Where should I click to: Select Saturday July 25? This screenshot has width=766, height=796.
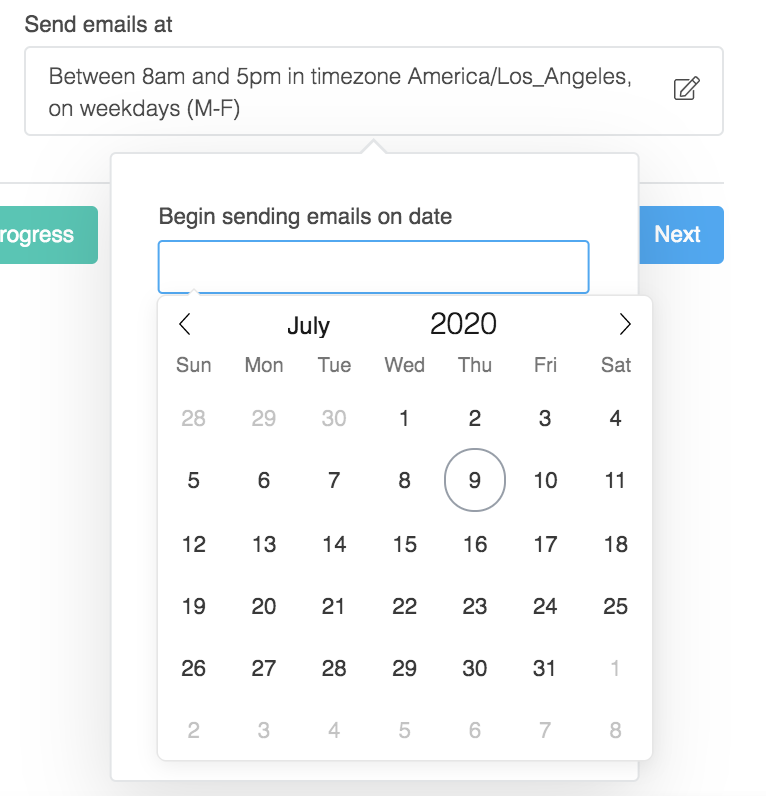616,607
